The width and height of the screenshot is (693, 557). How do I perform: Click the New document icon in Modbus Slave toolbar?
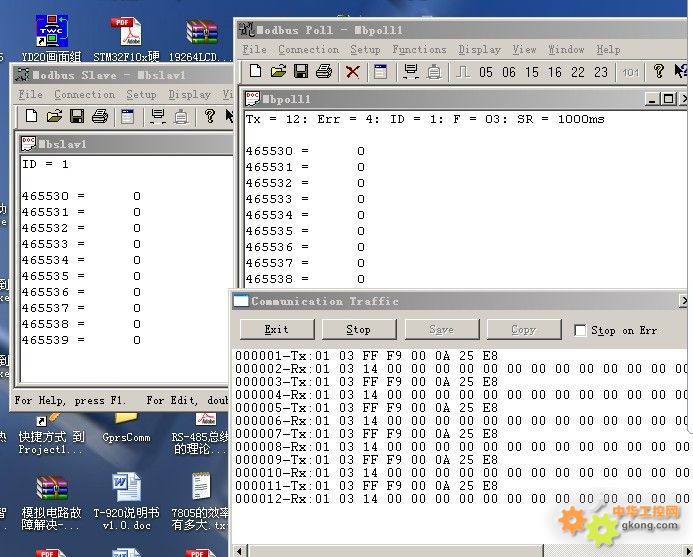tap(31, 116)
